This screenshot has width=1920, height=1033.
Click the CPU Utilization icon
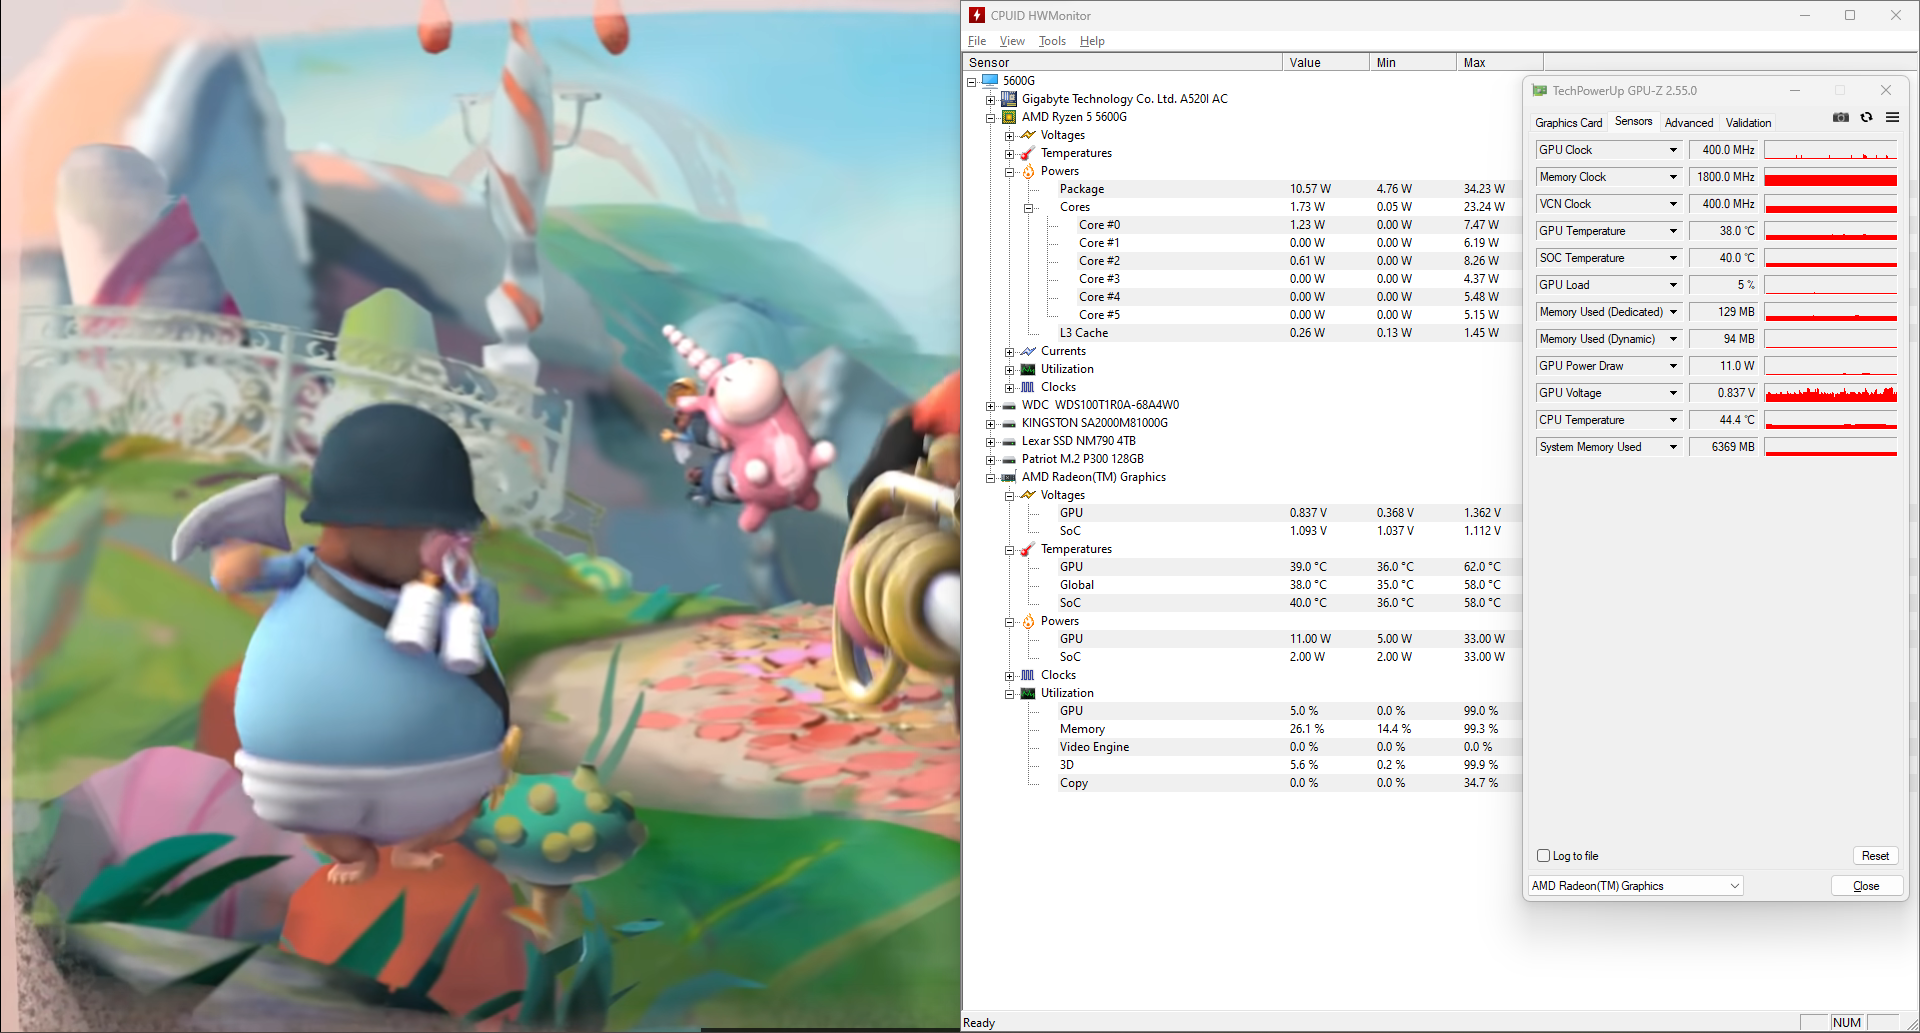tap(1028, 369)
